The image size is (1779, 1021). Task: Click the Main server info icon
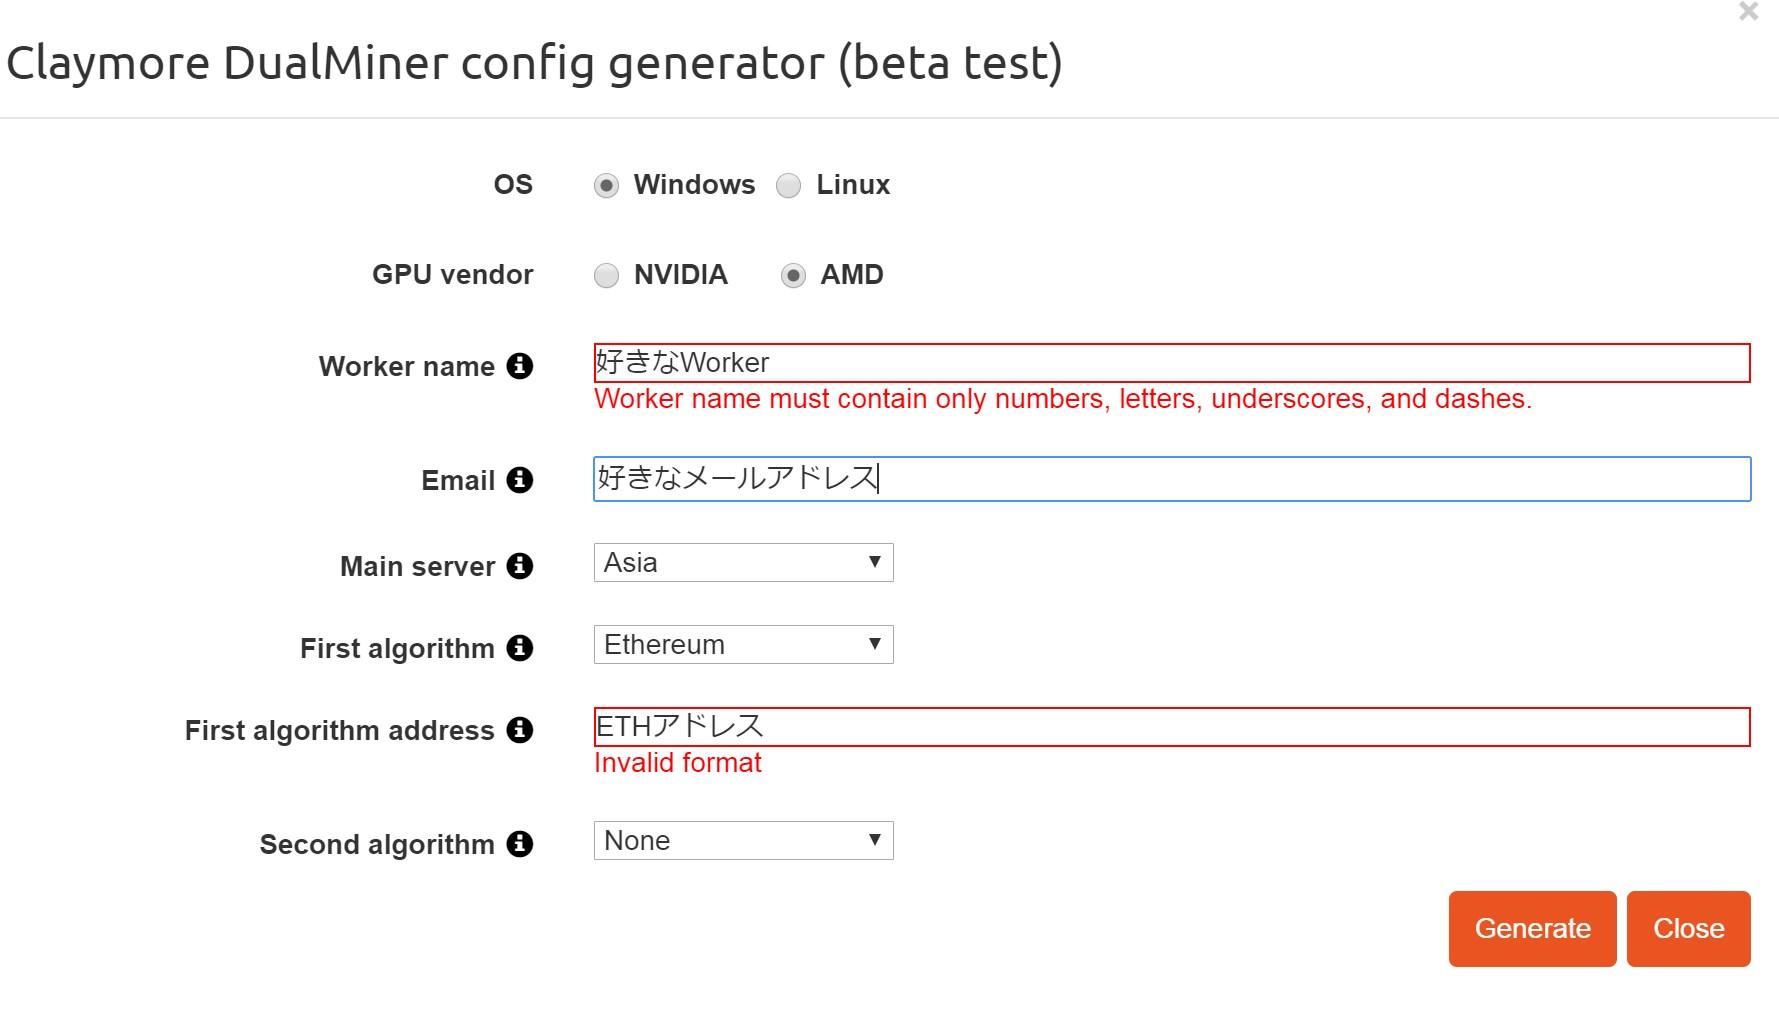(x=519, y=566)
